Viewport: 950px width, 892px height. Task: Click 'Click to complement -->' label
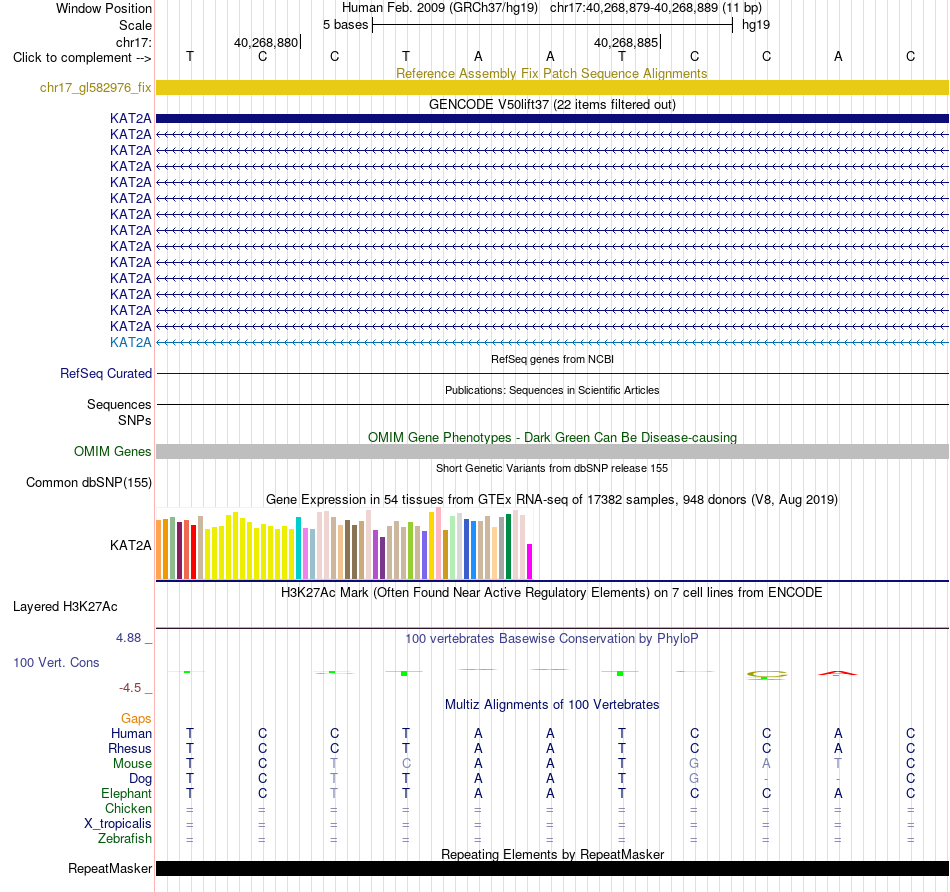tap(82, 58)
